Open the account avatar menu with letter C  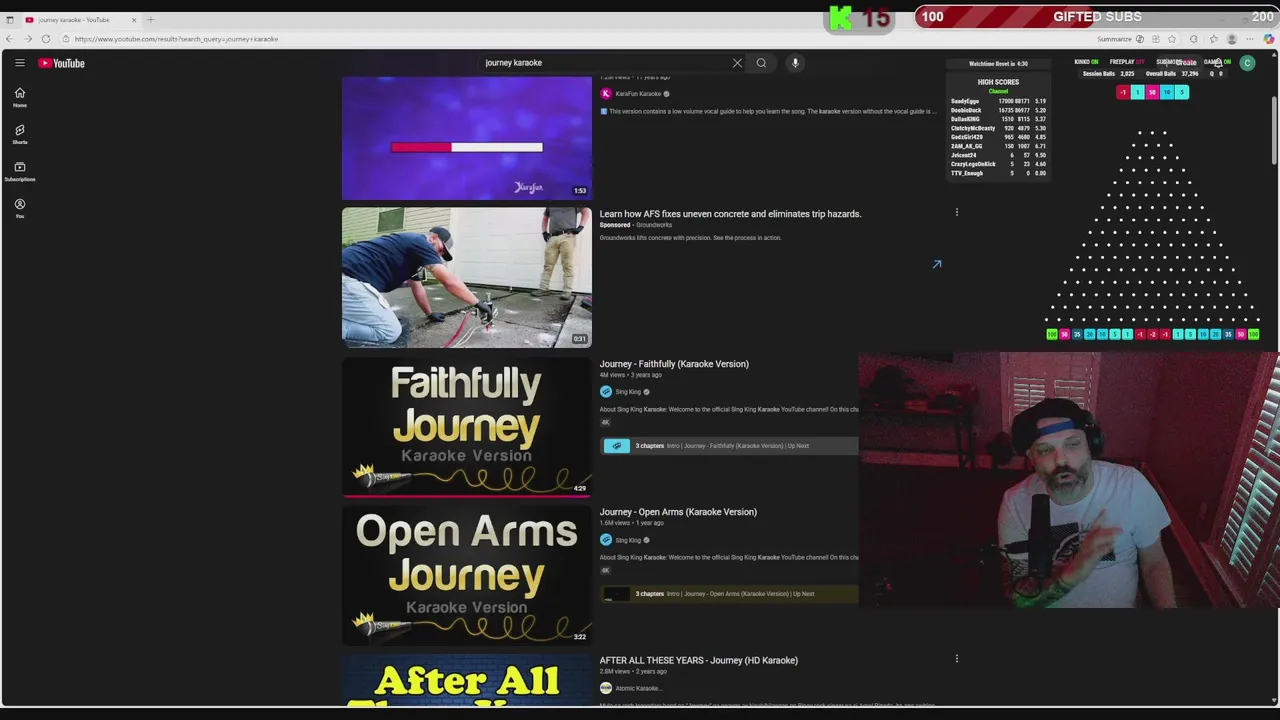(1247, 63)
